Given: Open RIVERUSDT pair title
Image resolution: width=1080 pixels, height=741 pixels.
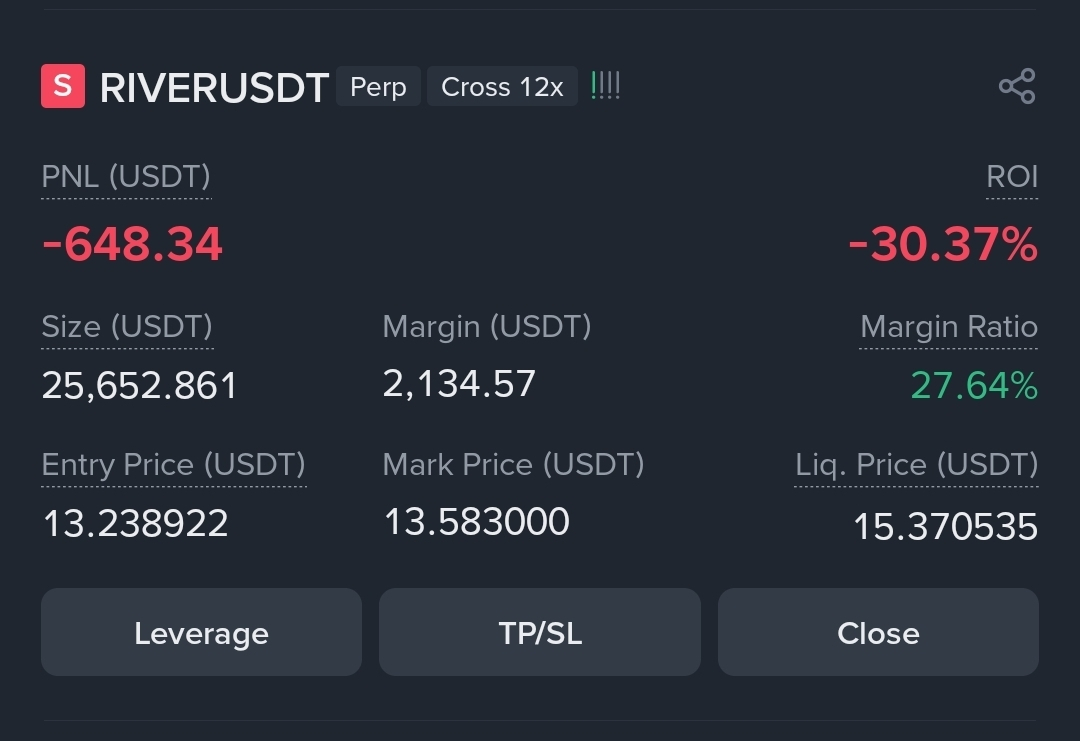Looking at the screenshot, I should [214, 87].
